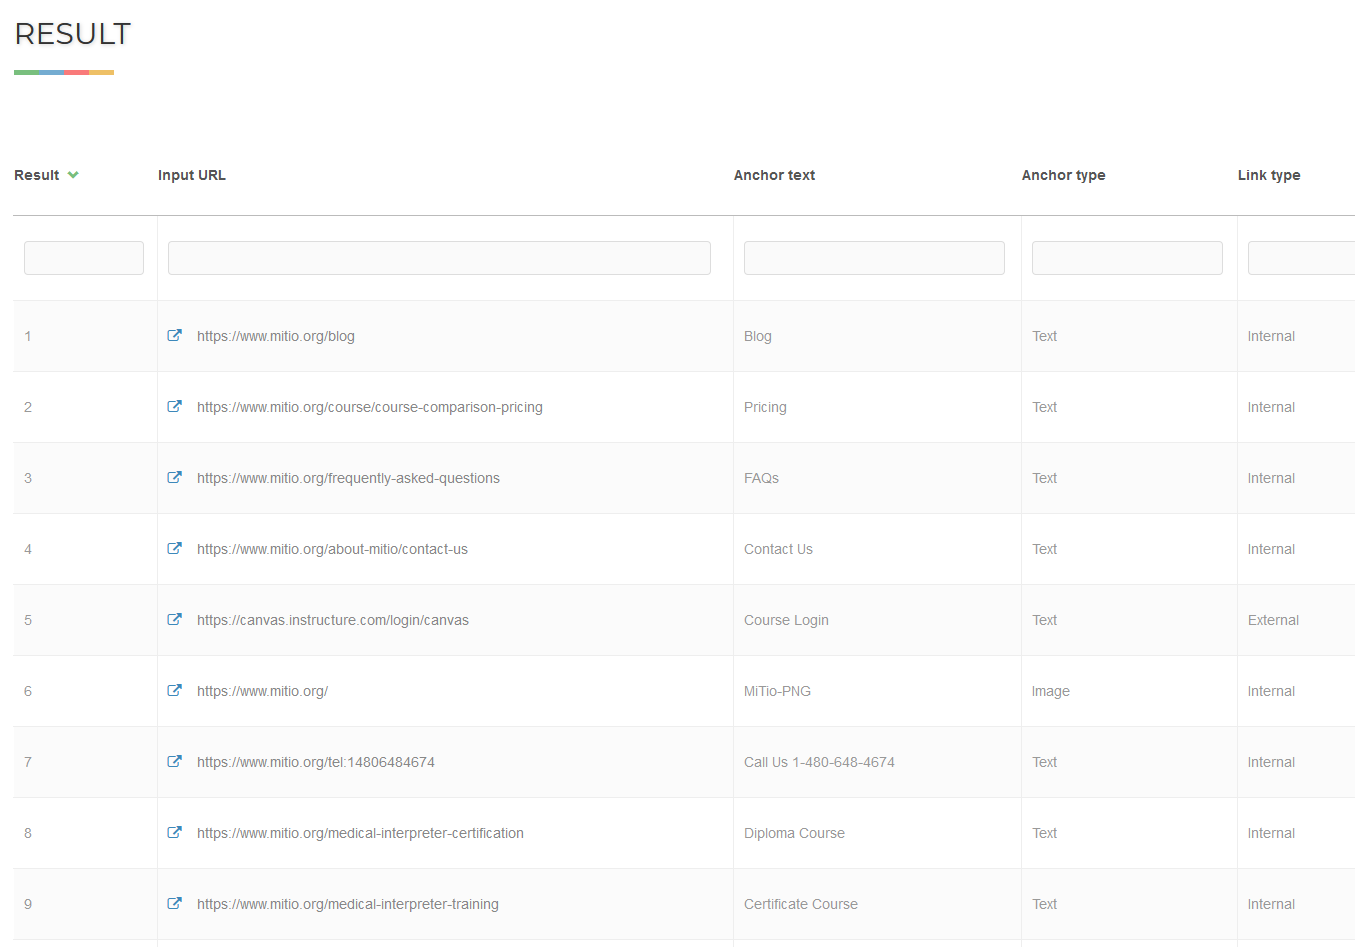This screenshot has width=1355, height=947.
Task: Focus the Link type filter field
Action: (x=1301, y=258)
